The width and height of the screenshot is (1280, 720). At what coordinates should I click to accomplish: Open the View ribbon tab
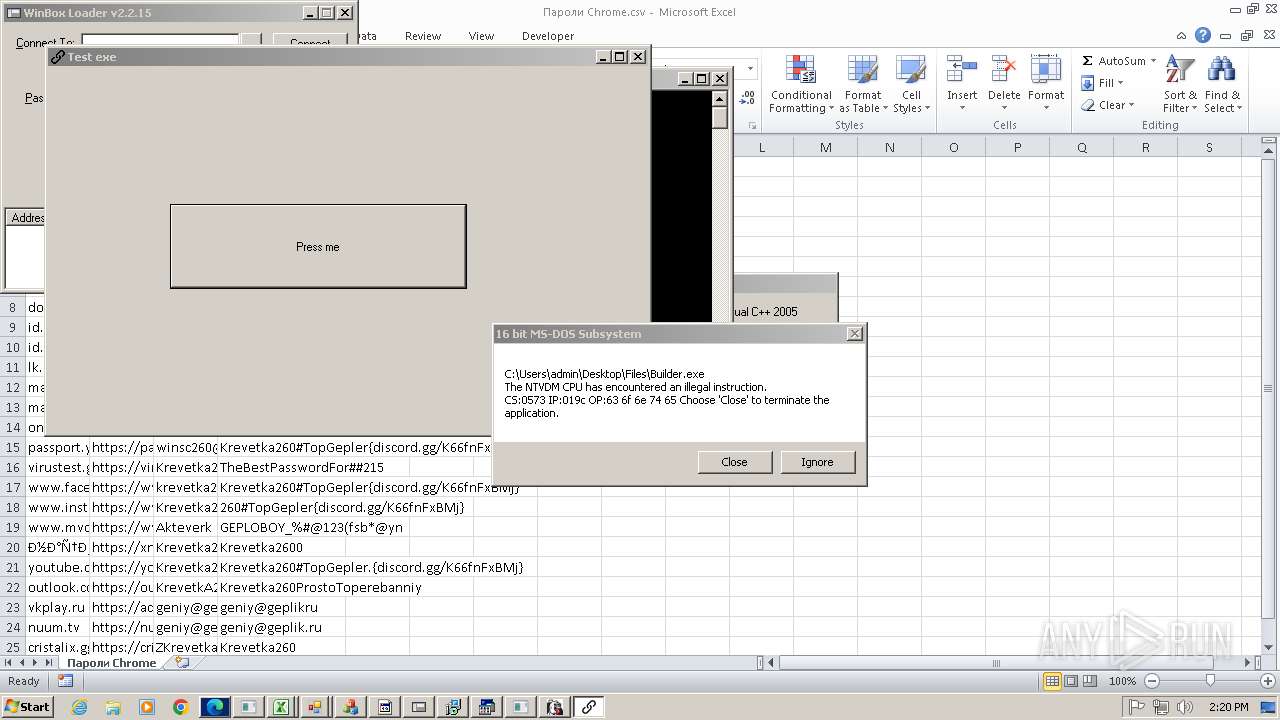(x=481, y=36)
